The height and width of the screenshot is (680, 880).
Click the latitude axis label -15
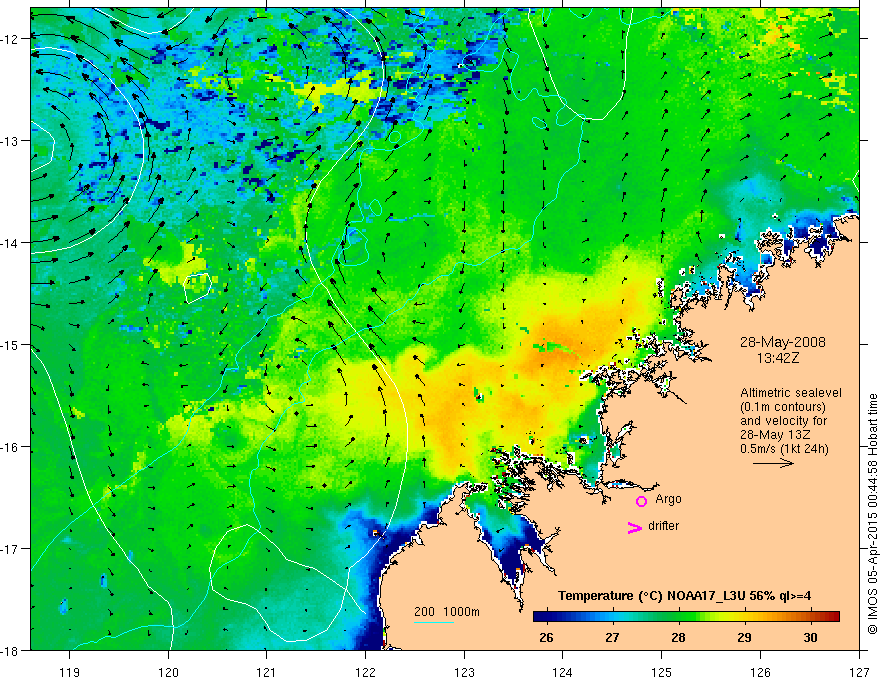(10, 345)
